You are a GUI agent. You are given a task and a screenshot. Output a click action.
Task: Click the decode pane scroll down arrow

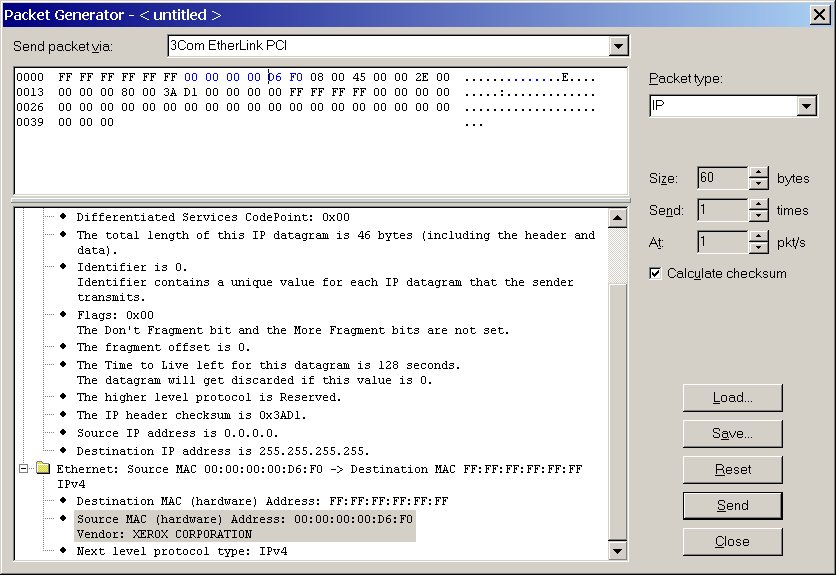coord(617,551)
